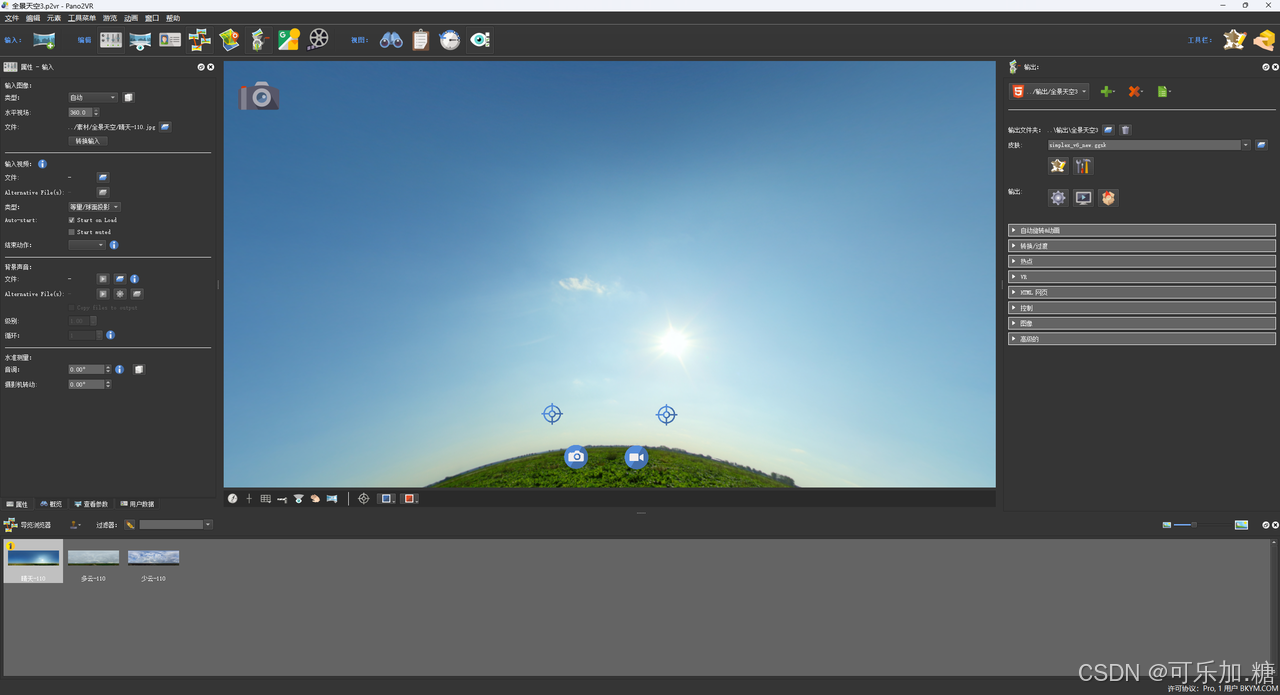
Task: Click the horizontal field of view input
Action: (80, 112)
